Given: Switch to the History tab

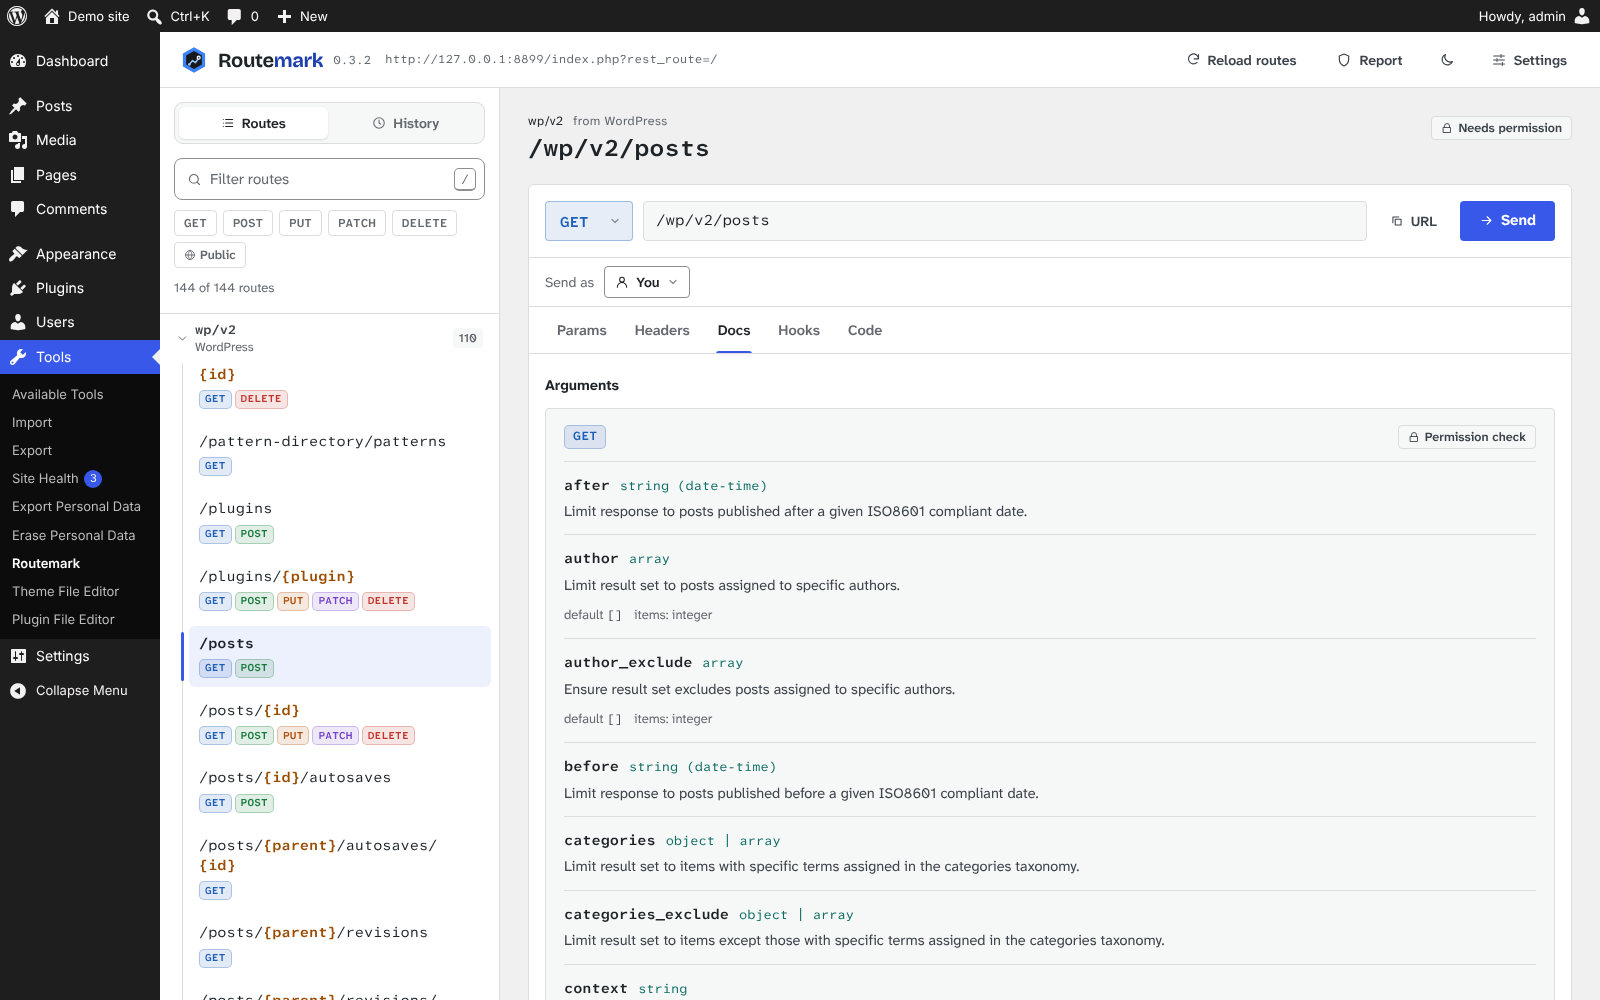Looking at the screenshot, I should tap(406, 123).
